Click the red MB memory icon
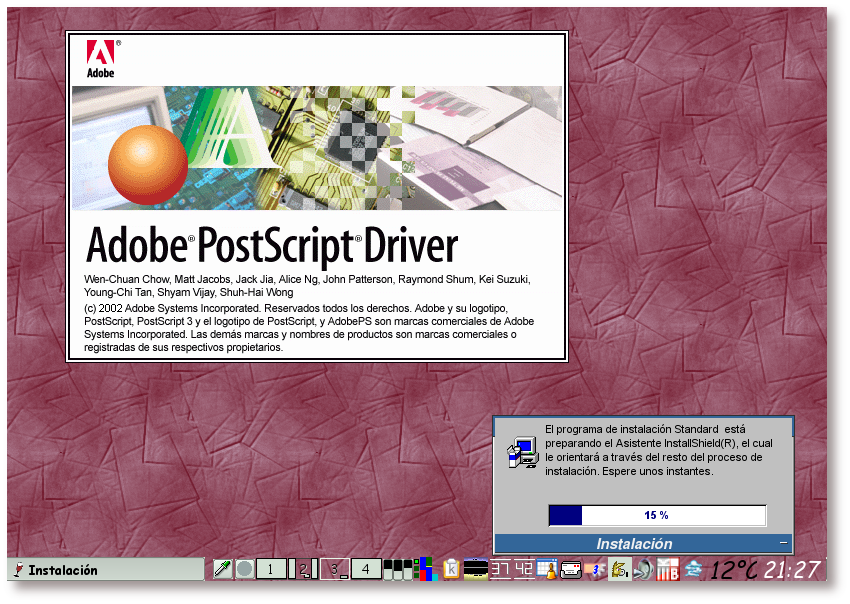 coord(667,569)
